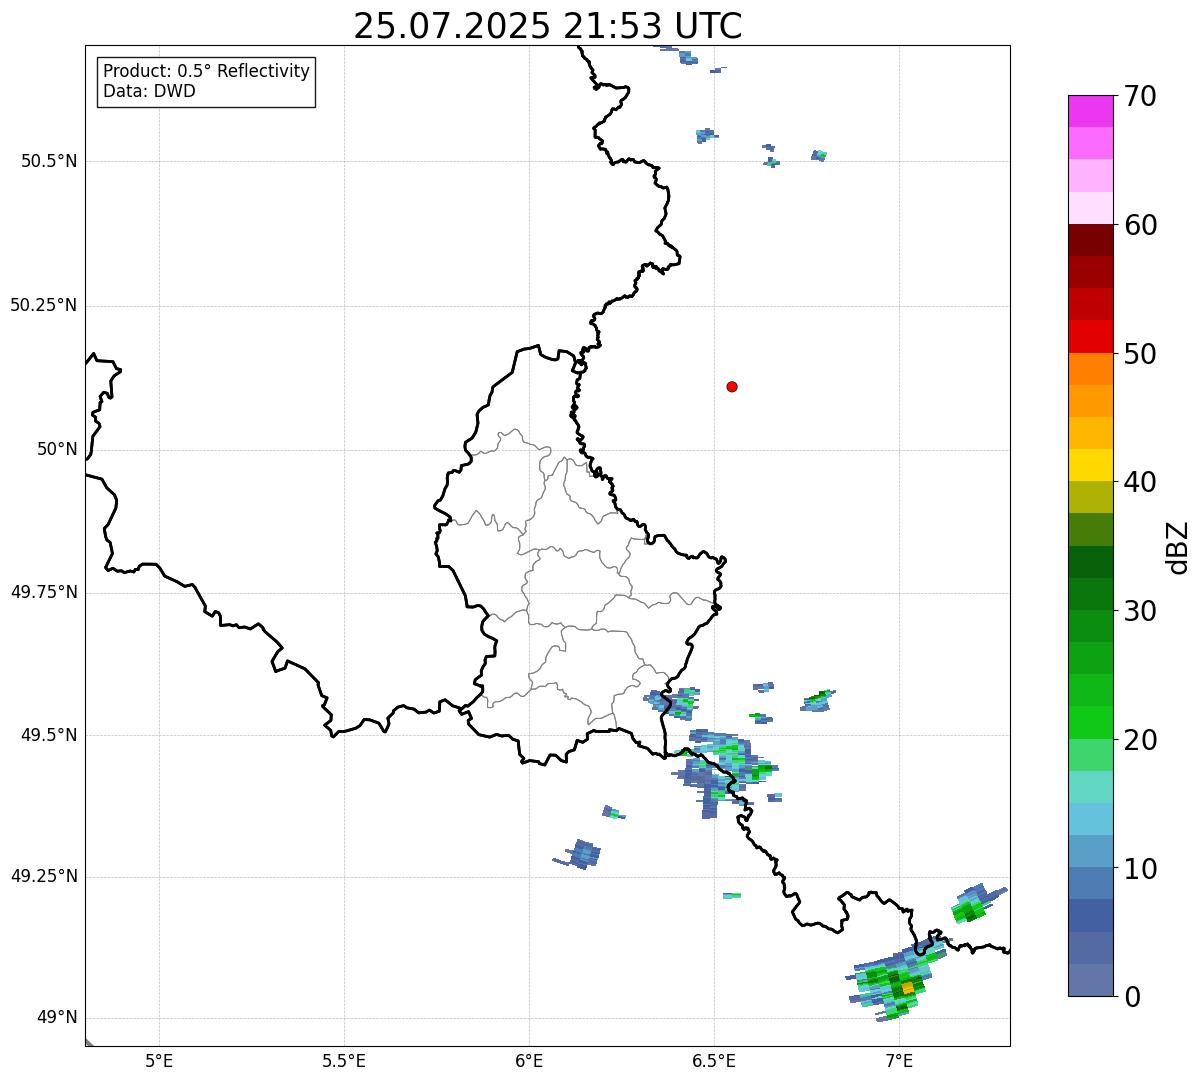Click the 50.25°N latitude label
1202x1081 pixels.
tap(43, 305)
